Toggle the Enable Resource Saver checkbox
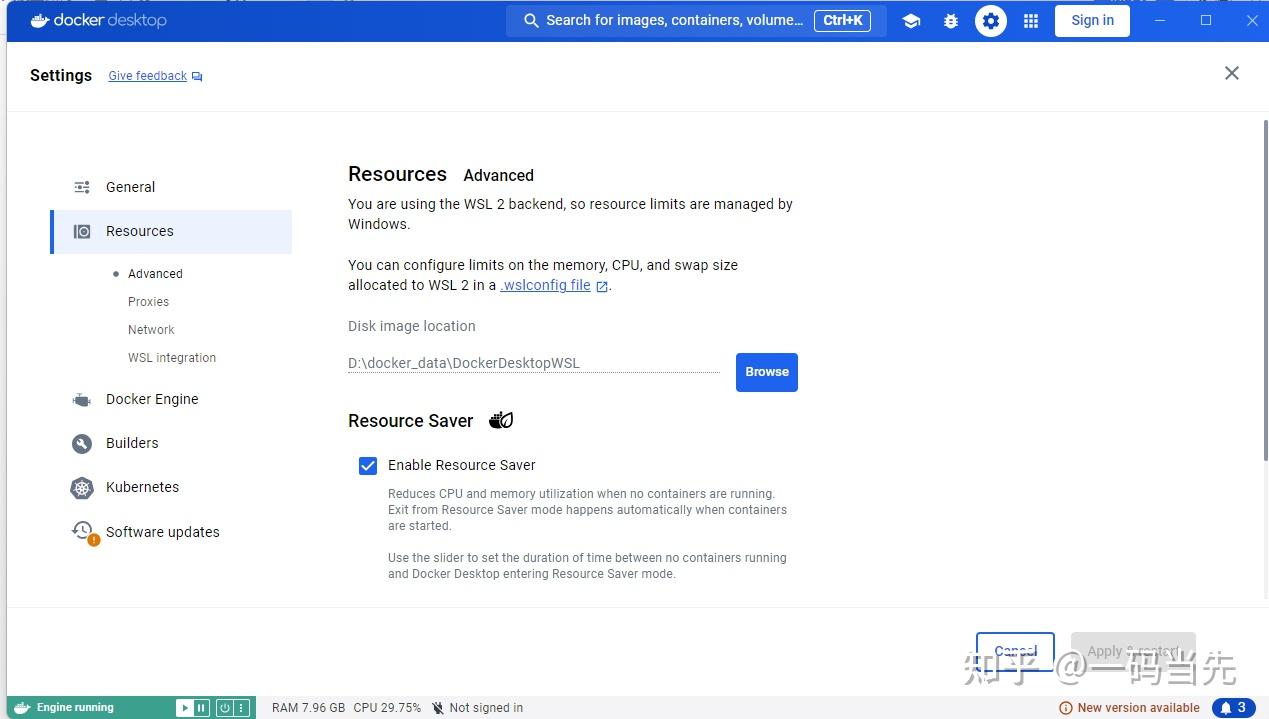 pos(368,465)
